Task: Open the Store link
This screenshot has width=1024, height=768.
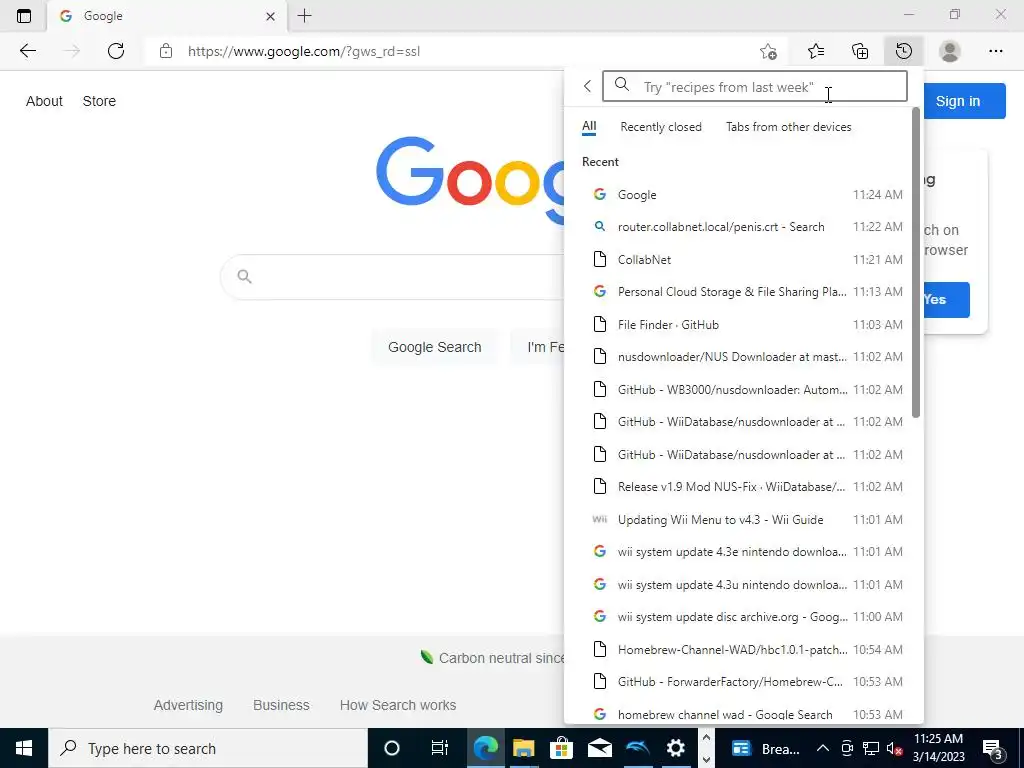Action: click(99, 101)
